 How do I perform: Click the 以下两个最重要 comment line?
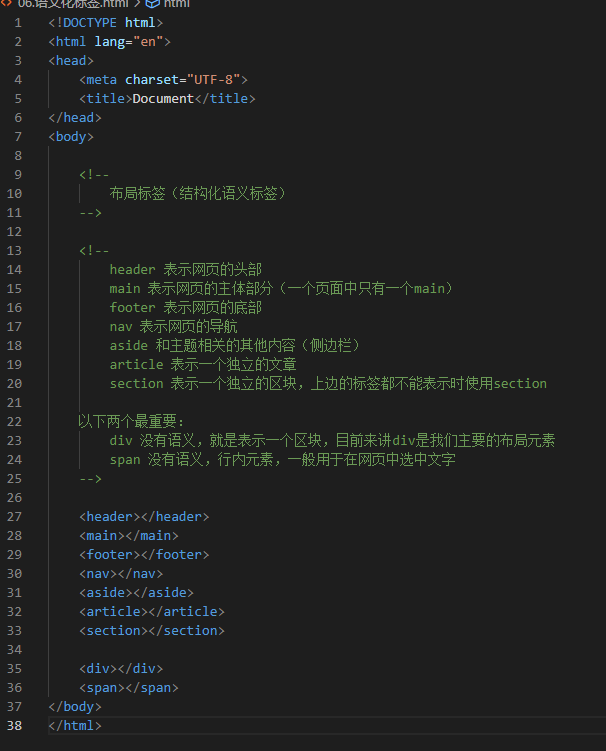pos(131,421)
